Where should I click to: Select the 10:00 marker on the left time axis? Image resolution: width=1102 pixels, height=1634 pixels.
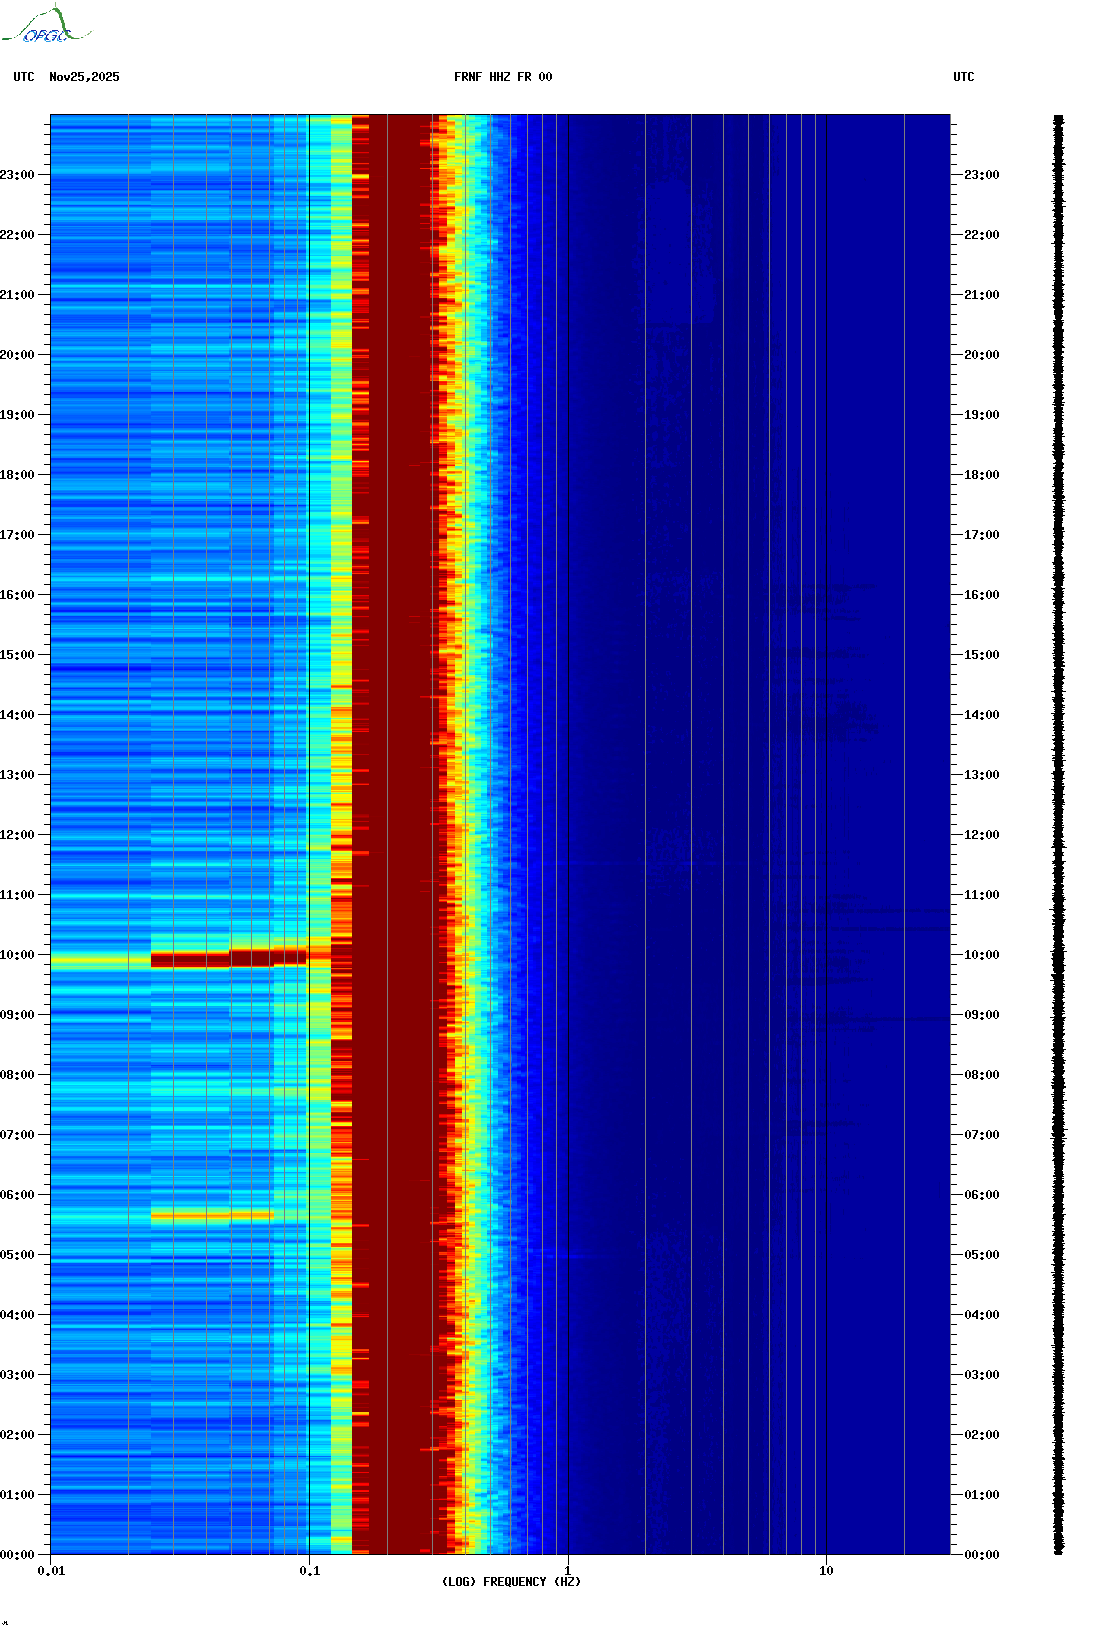[17, 955]
